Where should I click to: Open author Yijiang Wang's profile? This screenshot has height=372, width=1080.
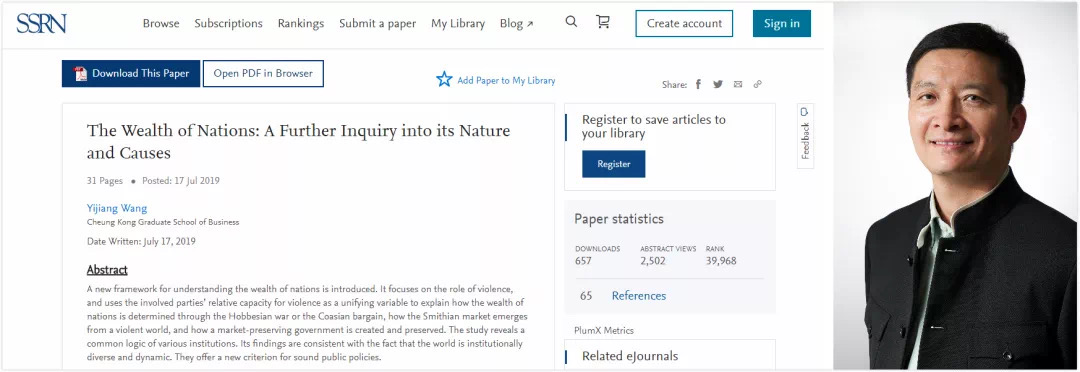[117, 208]
